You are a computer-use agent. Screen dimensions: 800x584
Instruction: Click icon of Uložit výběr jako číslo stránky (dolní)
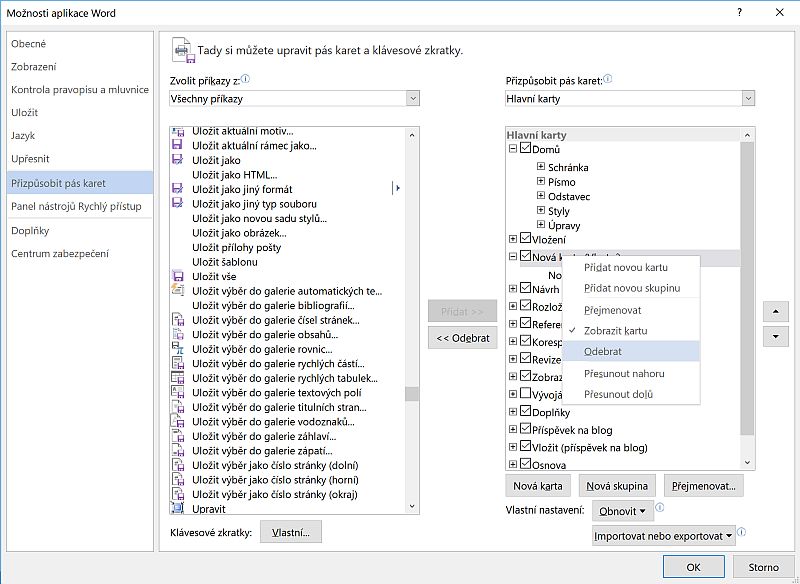tap(178, 465)
